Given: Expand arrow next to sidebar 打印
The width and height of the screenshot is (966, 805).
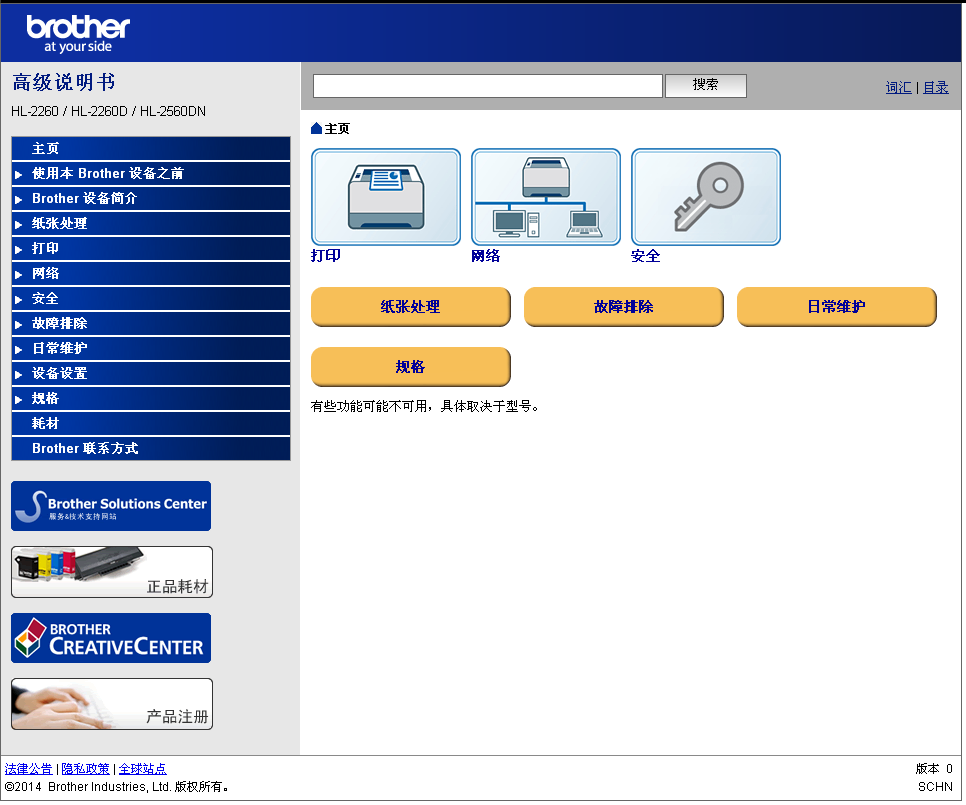Looking at the screenshot, I should (x=18, y=249).
